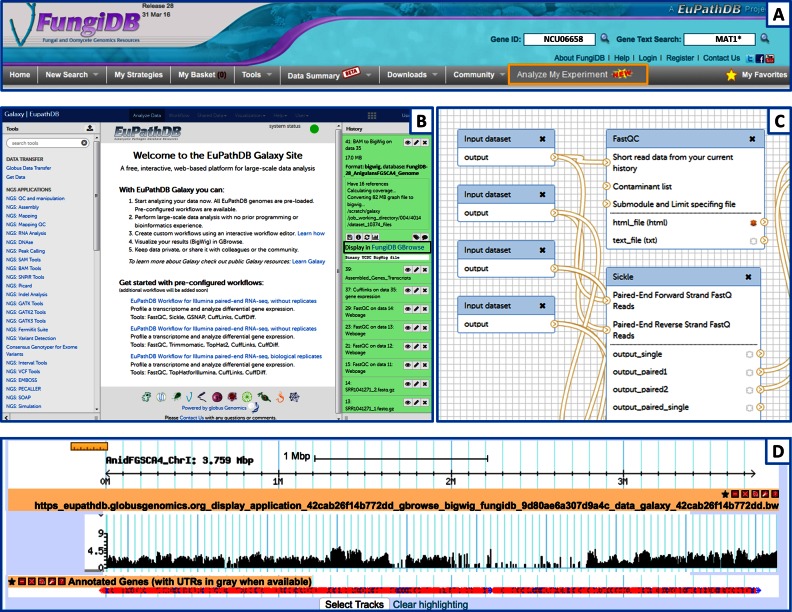Click the Select Tracks button
This screenshot has height=612, width=792.
coord(355,604)
